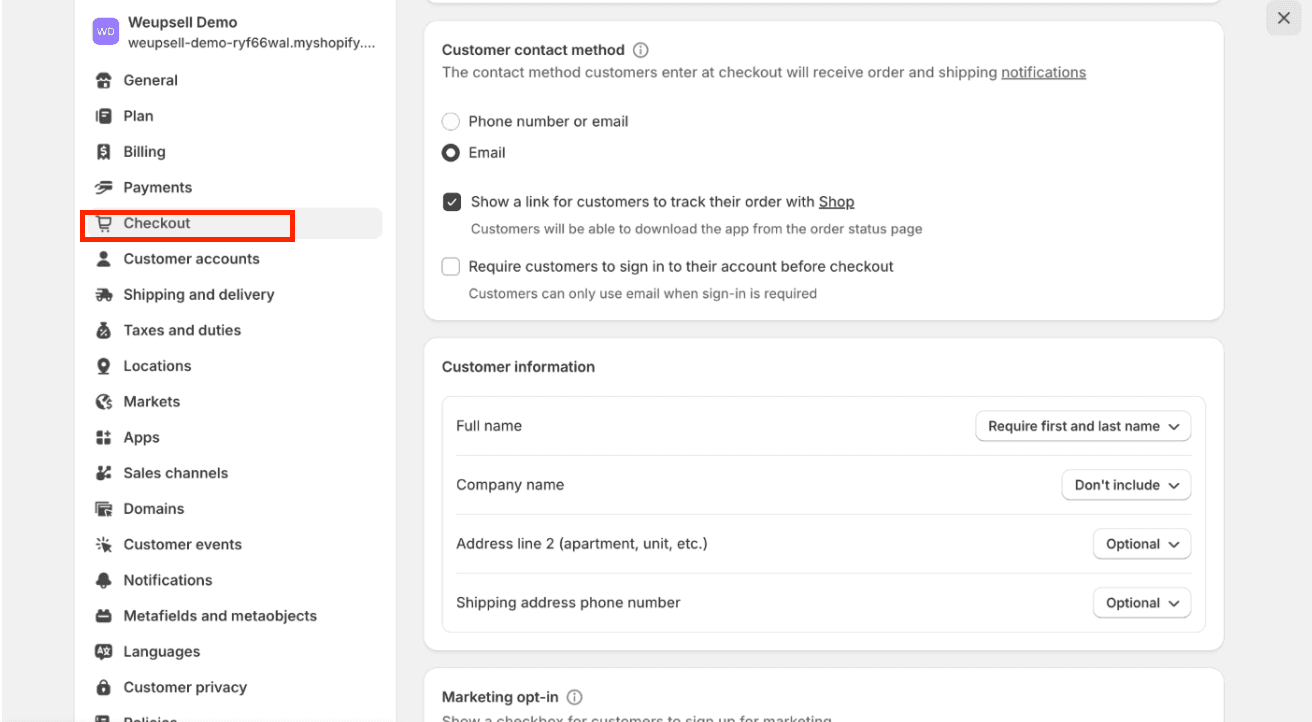The width and height of the screenshot is (1312, 722).
Task: Click info icon beside Customer contact method
Action: 641,50
